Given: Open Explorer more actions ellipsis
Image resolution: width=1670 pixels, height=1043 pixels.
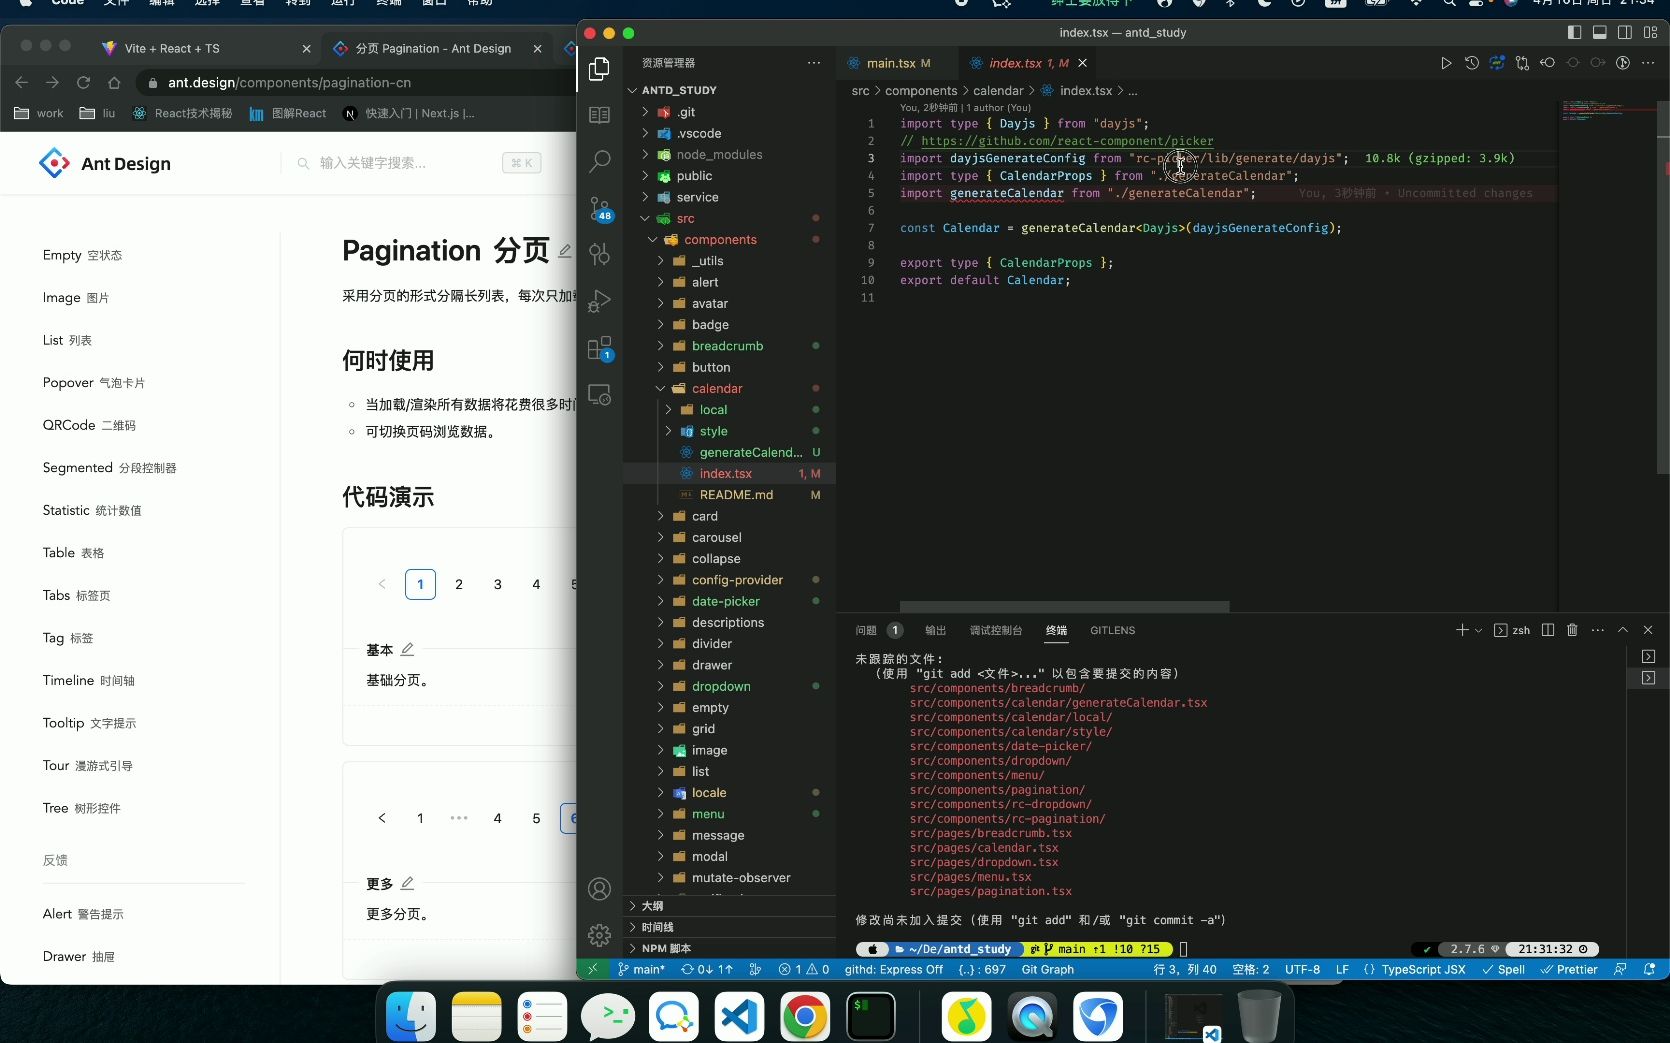Looking at the screenshot, I should pyautogui.click(x=814, y=63).
